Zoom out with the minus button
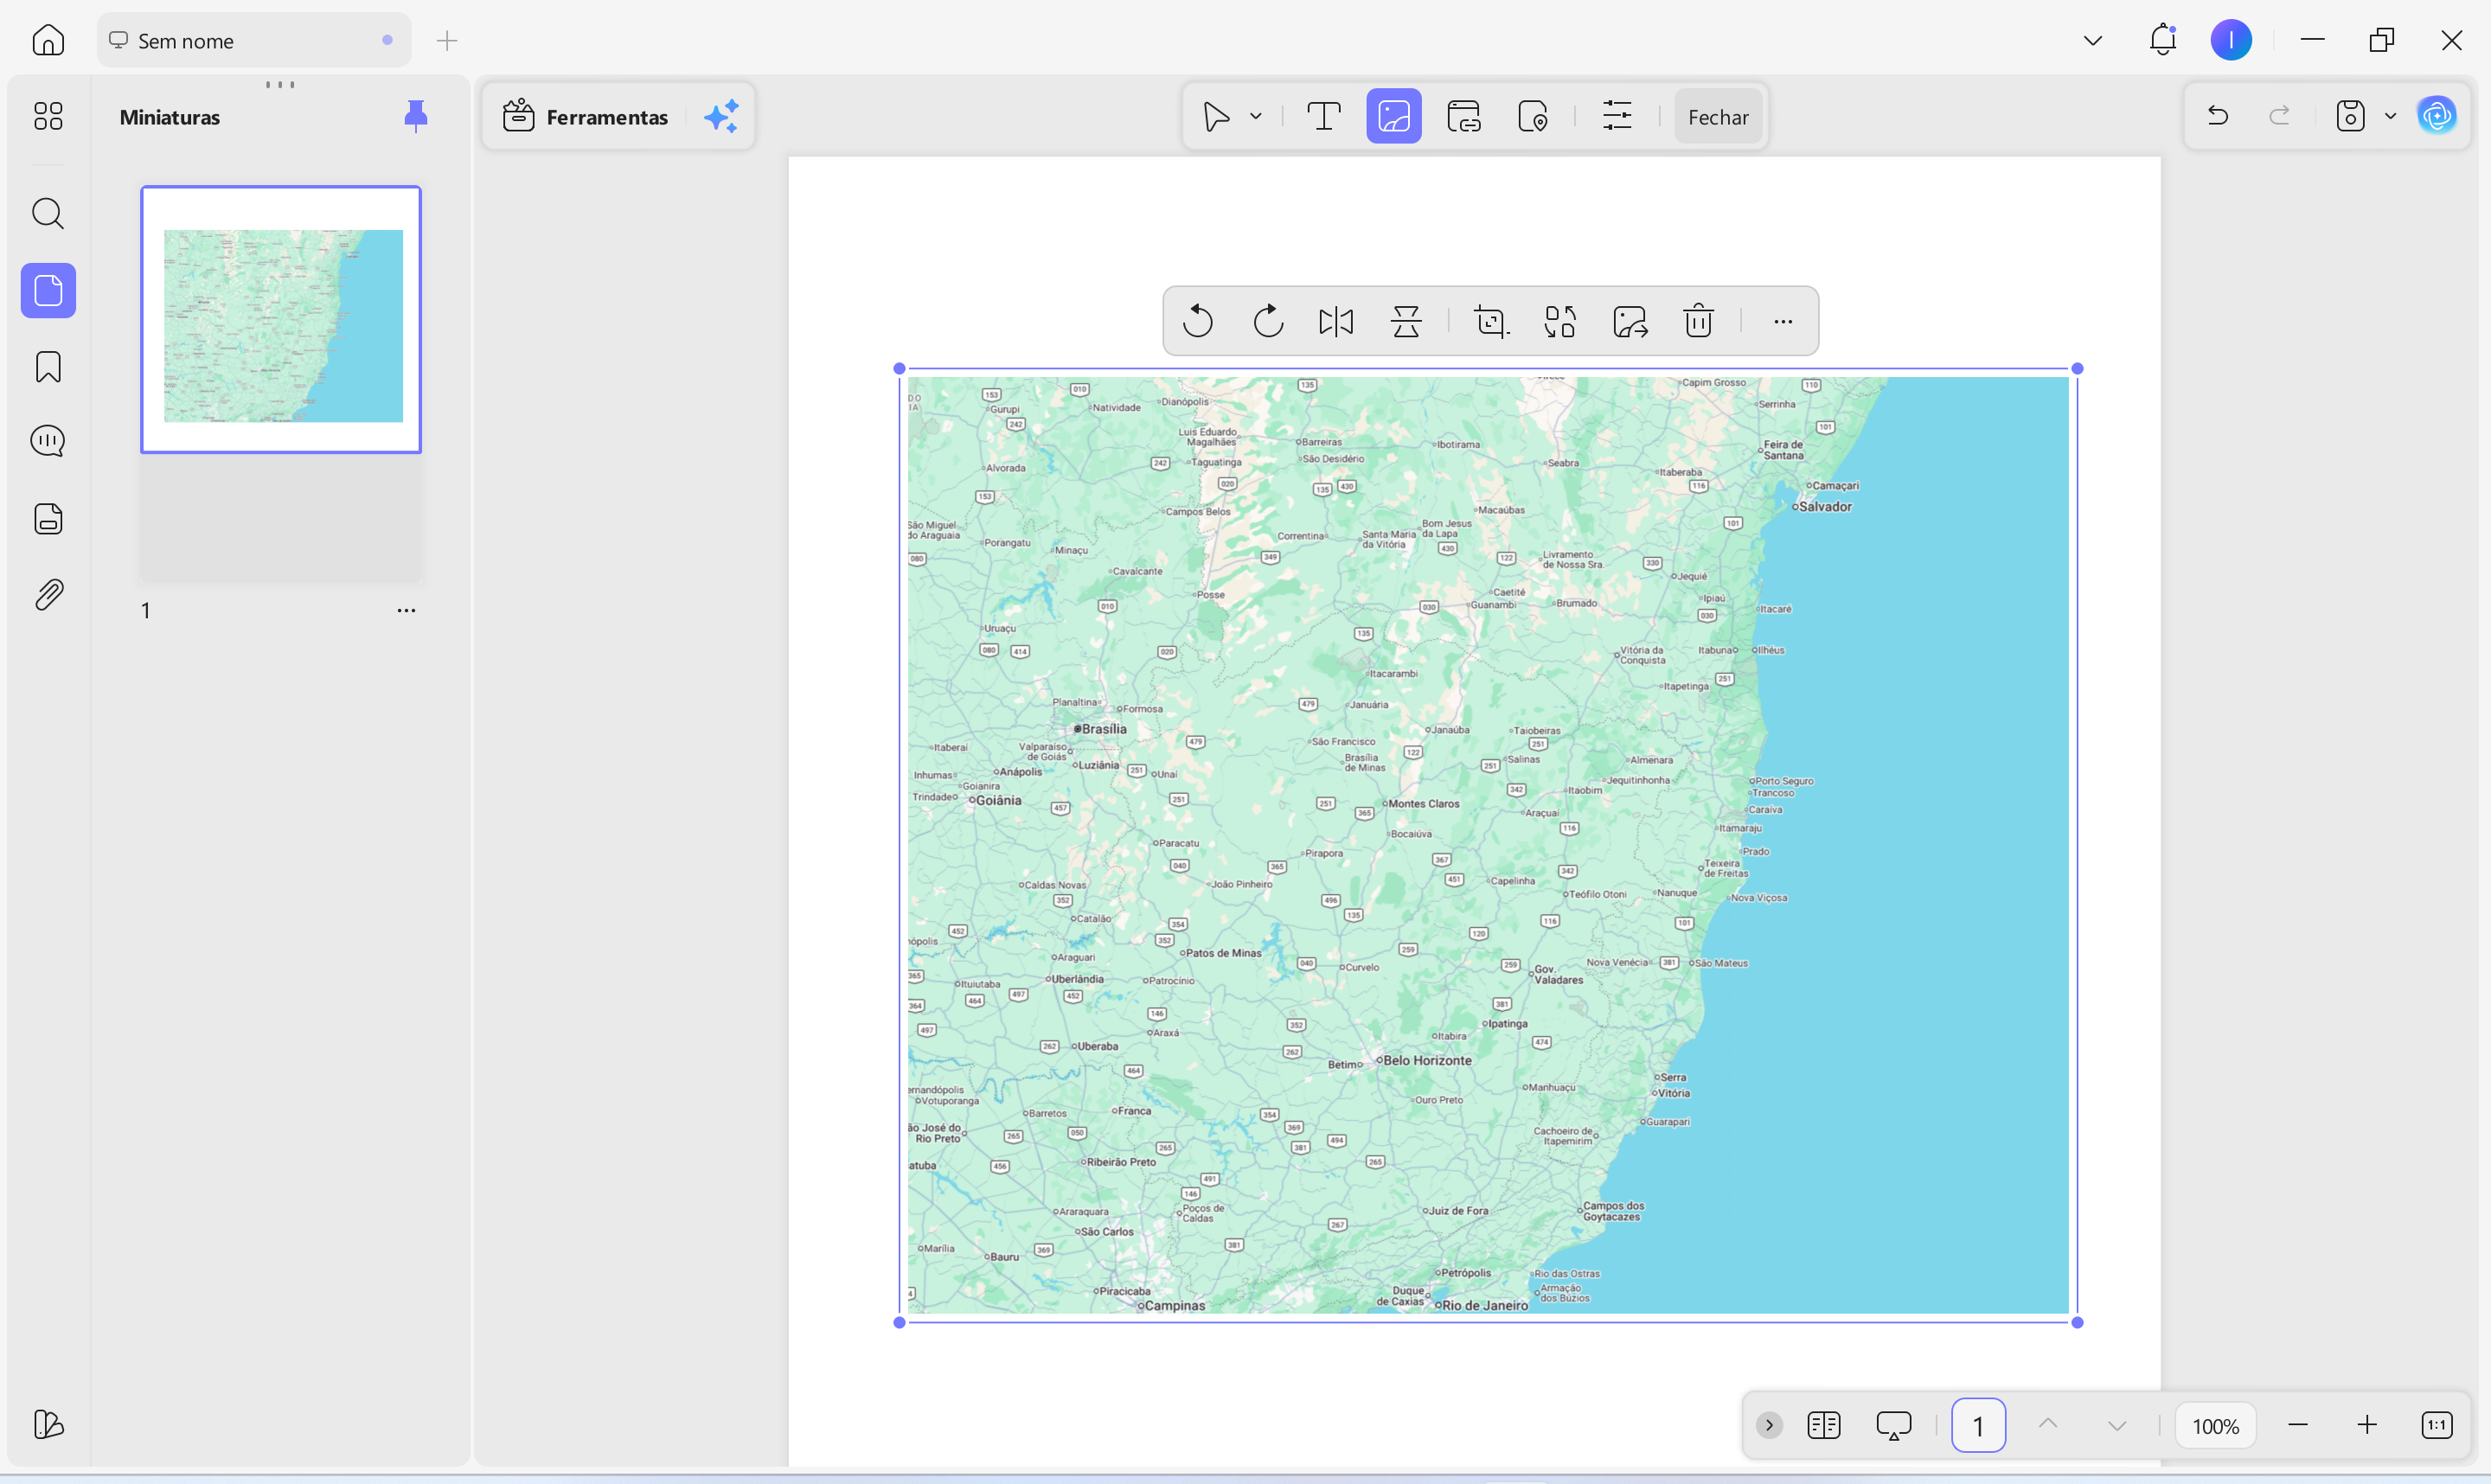This screenshot has height=1484, width=2491. [x=2298, y=1425]
